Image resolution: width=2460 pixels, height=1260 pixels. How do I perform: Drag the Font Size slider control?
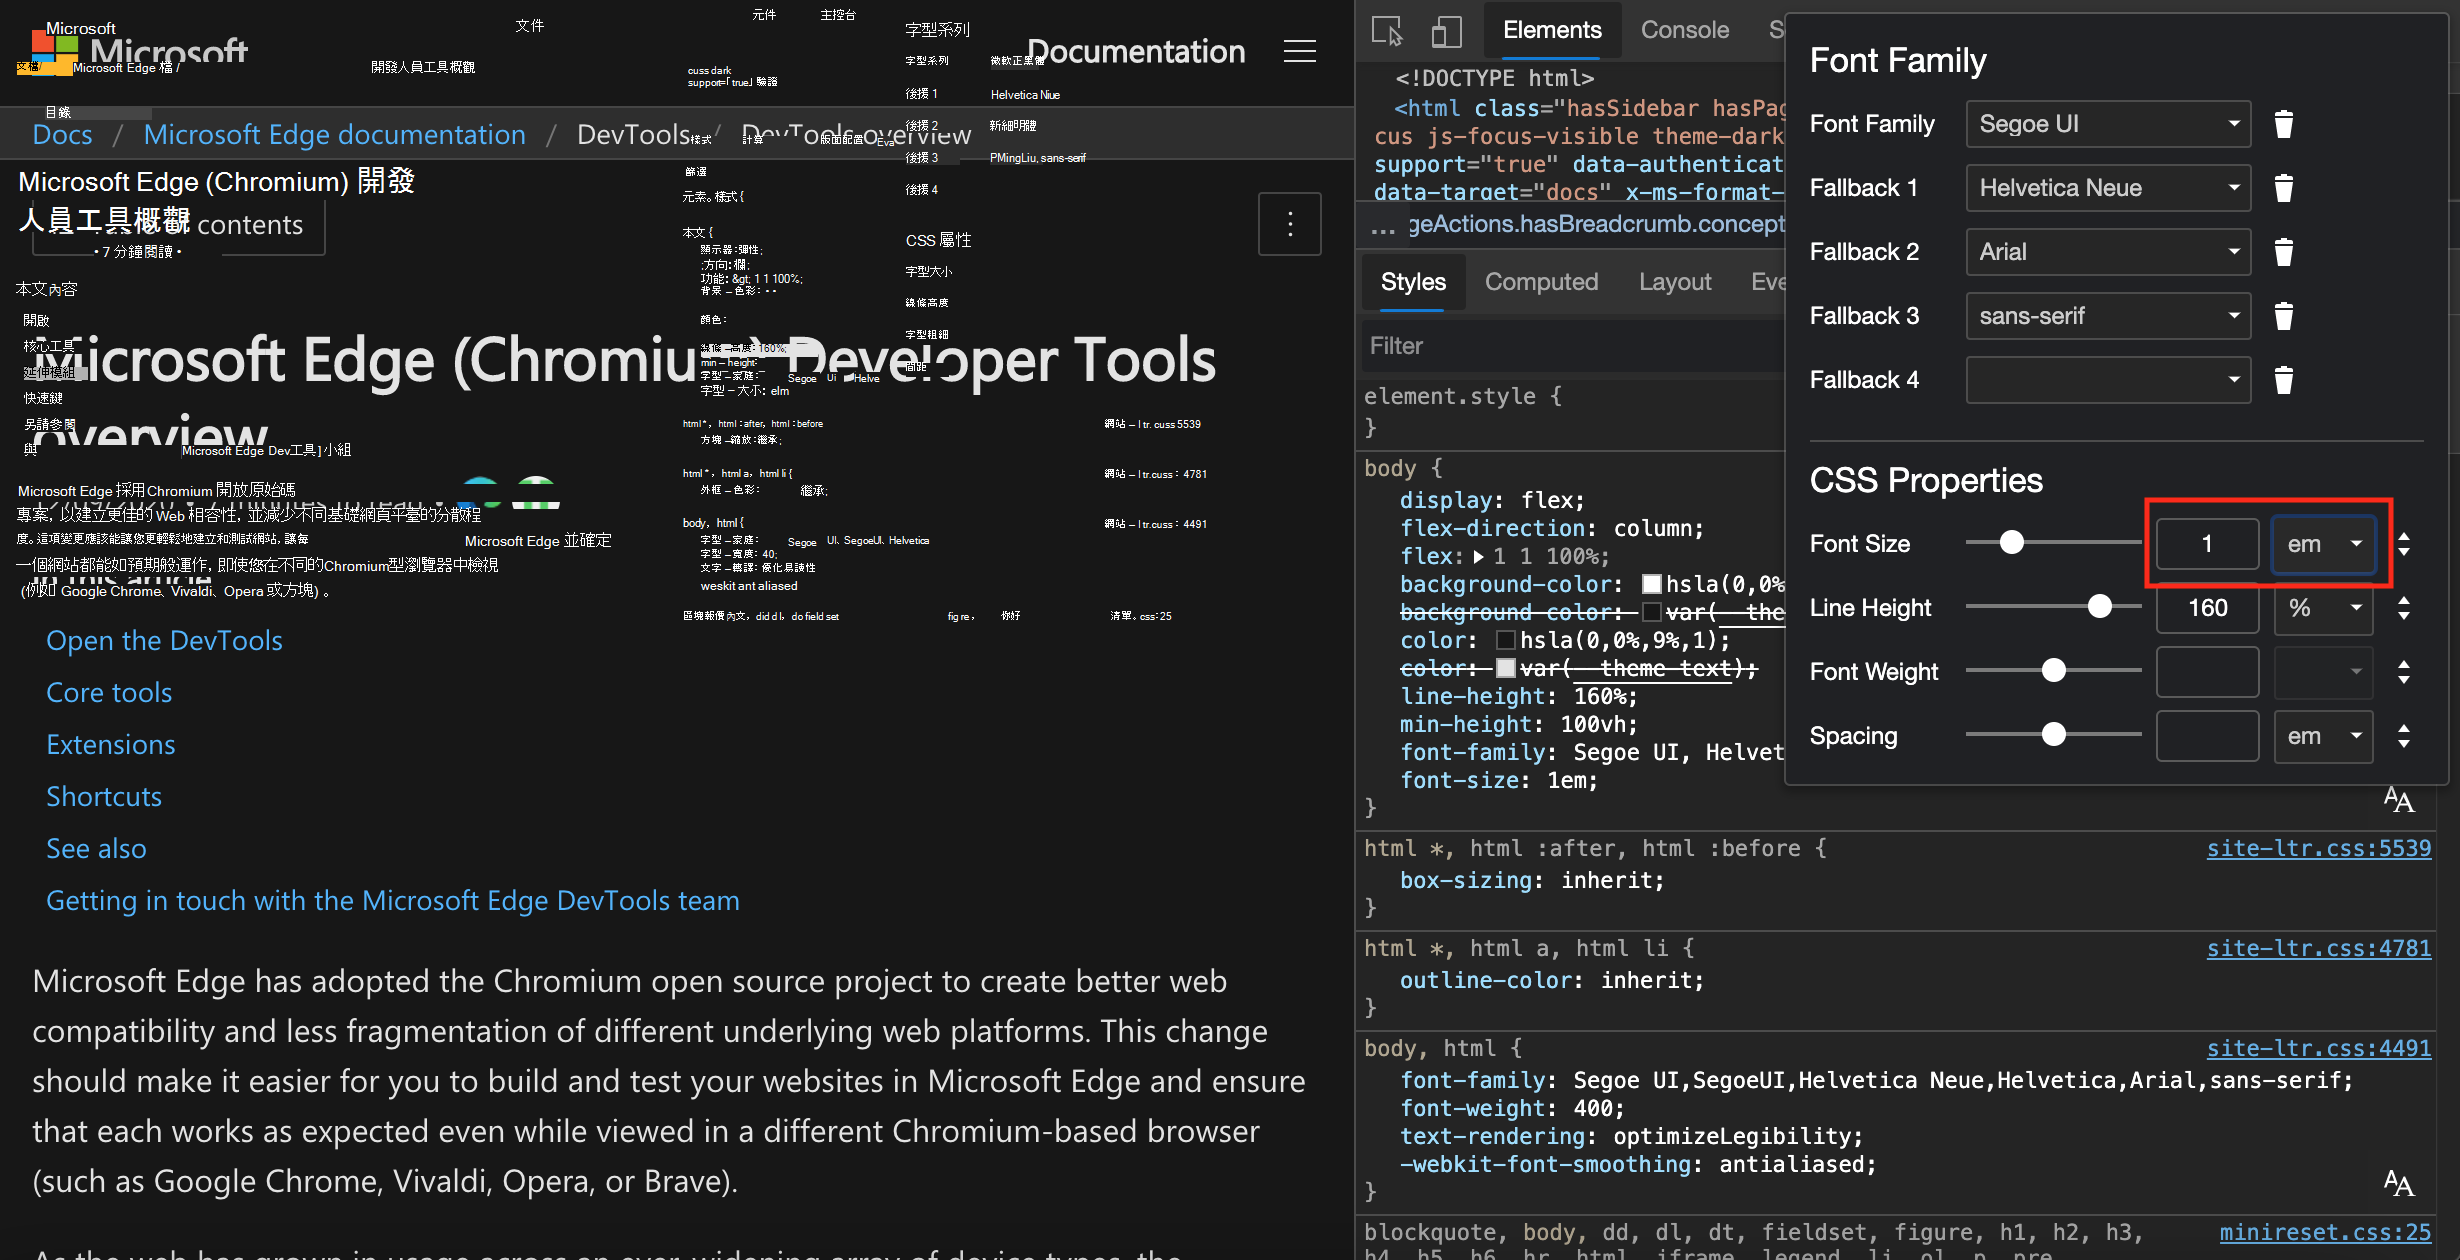point(2013,542)
